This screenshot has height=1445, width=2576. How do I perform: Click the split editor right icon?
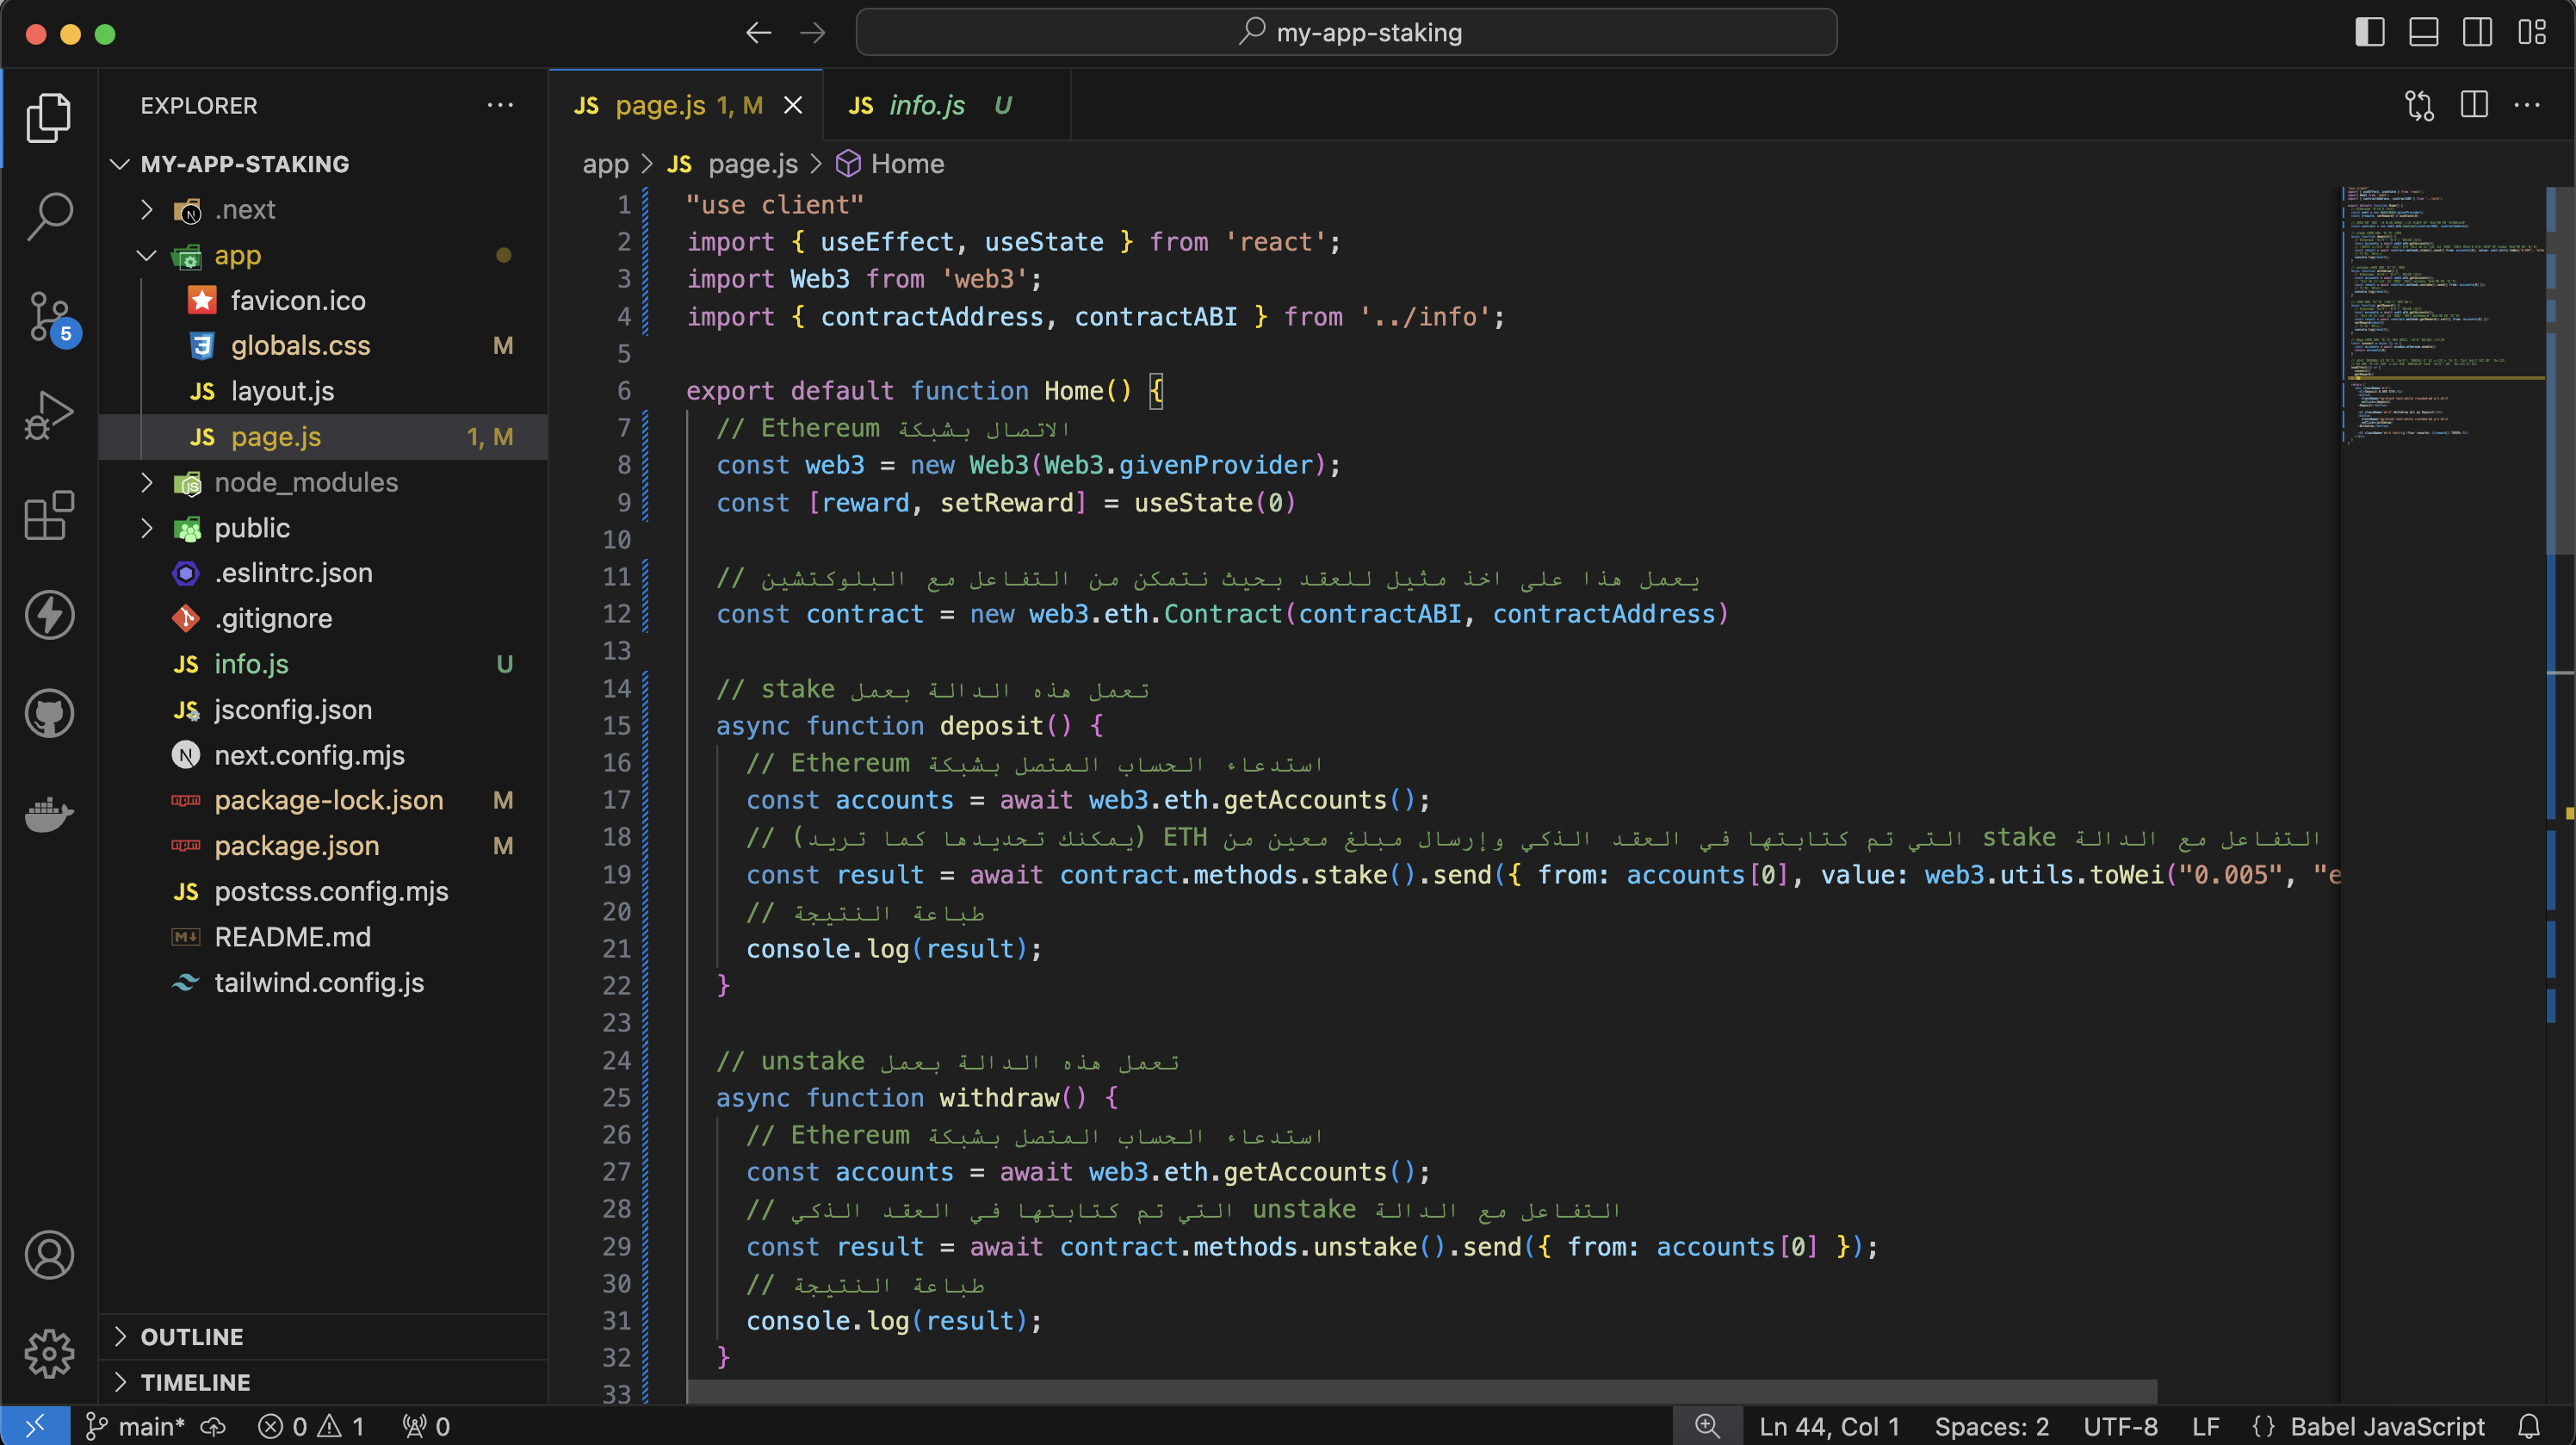pyautogui.click(x=2474, y=105)
